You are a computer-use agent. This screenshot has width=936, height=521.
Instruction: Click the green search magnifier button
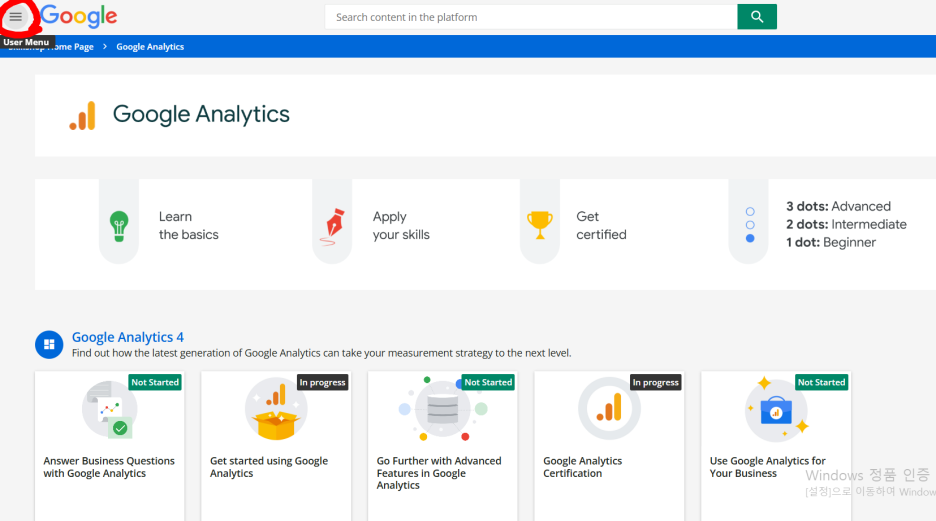757,17
